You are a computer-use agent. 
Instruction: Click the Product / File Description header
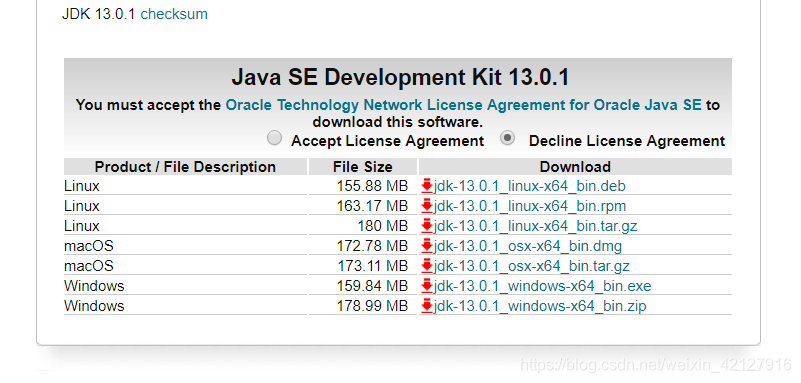[x=185, y=167]
